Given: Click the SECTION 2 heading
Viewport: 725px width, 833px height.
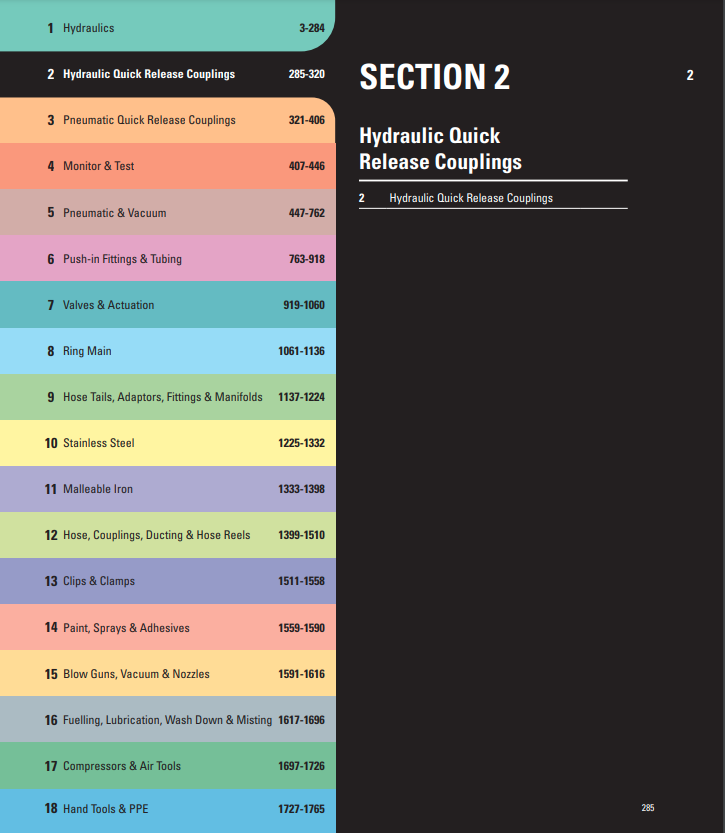Looking at the screenshot, I should [x=434, y=77].
